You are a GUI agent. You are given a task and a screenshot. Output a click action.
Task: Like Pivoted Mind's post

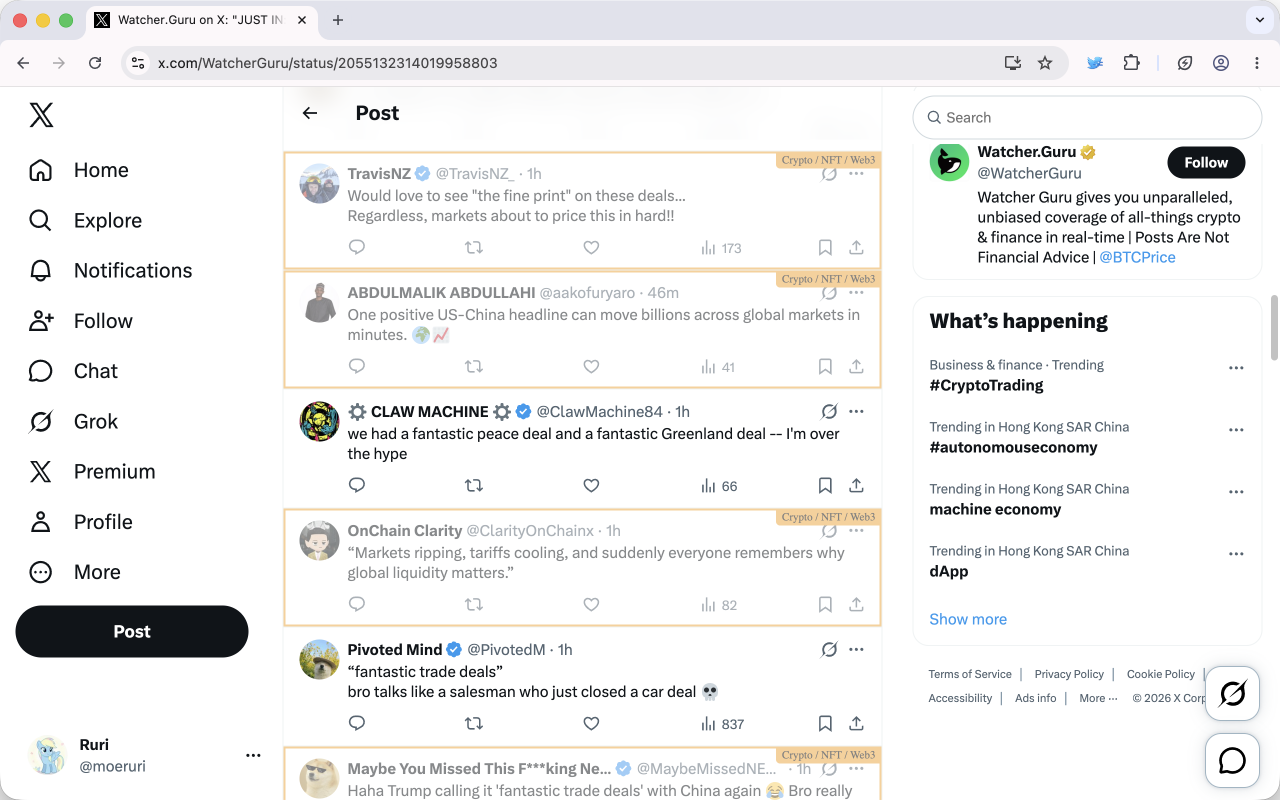591,724
